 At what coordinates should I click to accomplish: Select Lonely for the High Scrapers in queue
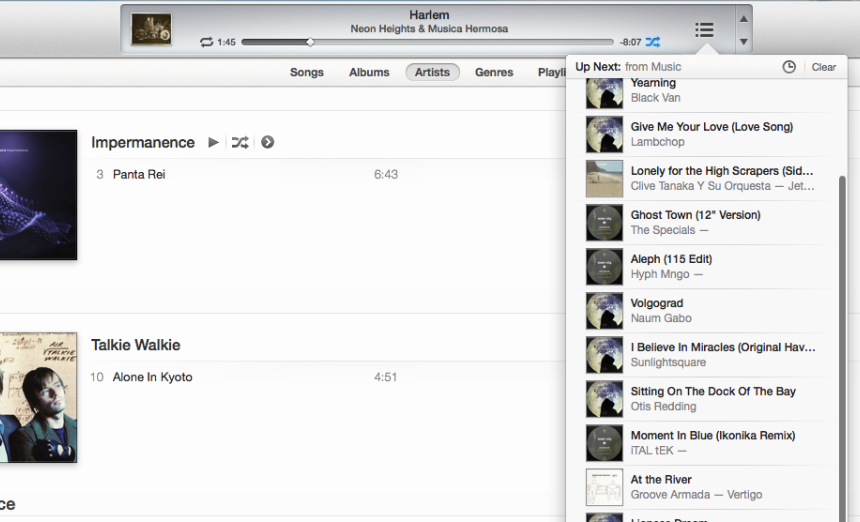708,178
